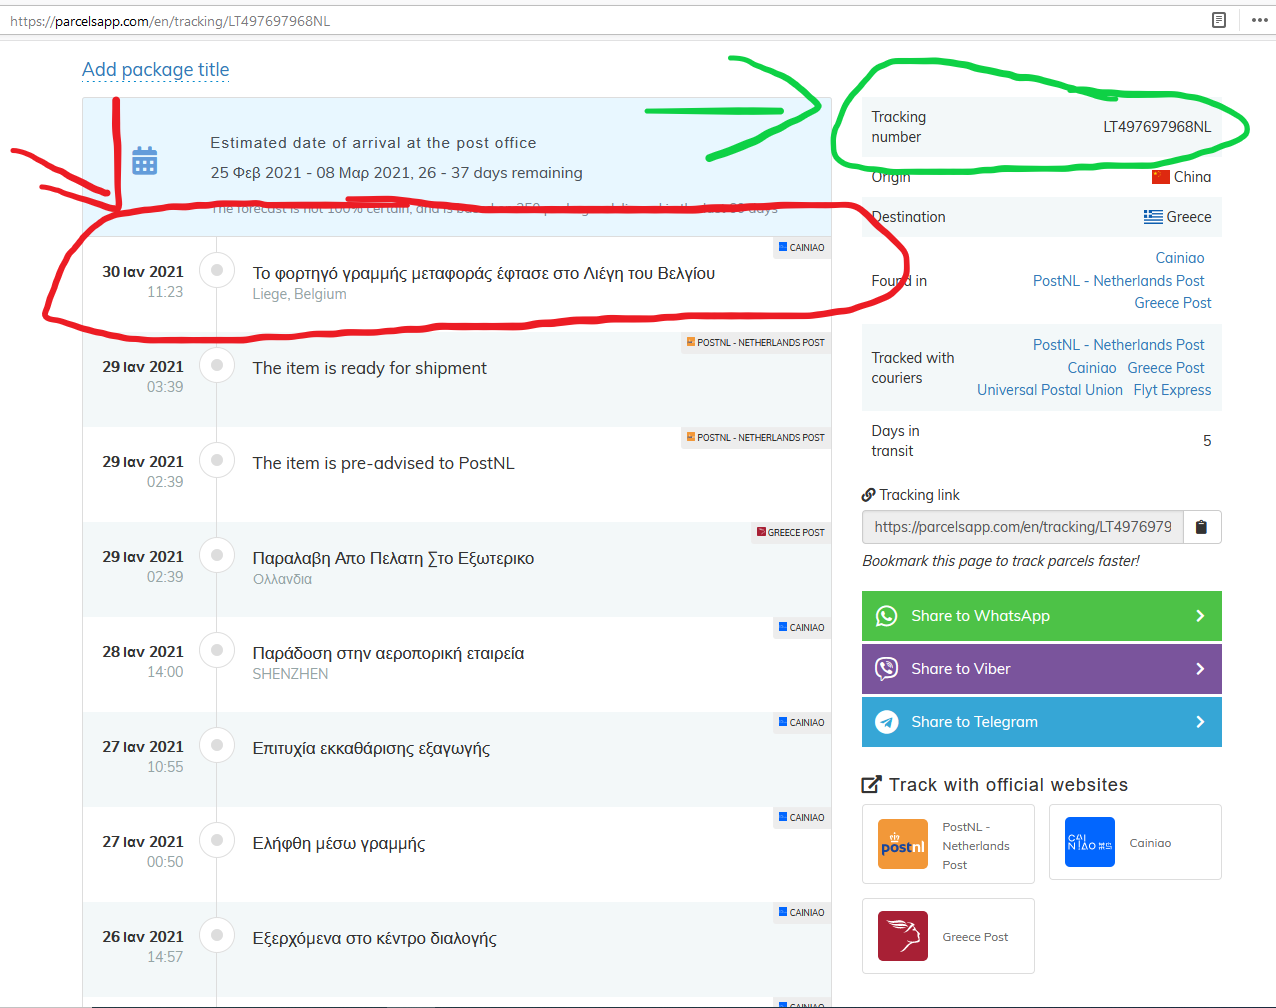
Task: Click timeline dot for Επιτυχία εκκαθάρισης εξαγωγής
Action: tap(217, 745)
